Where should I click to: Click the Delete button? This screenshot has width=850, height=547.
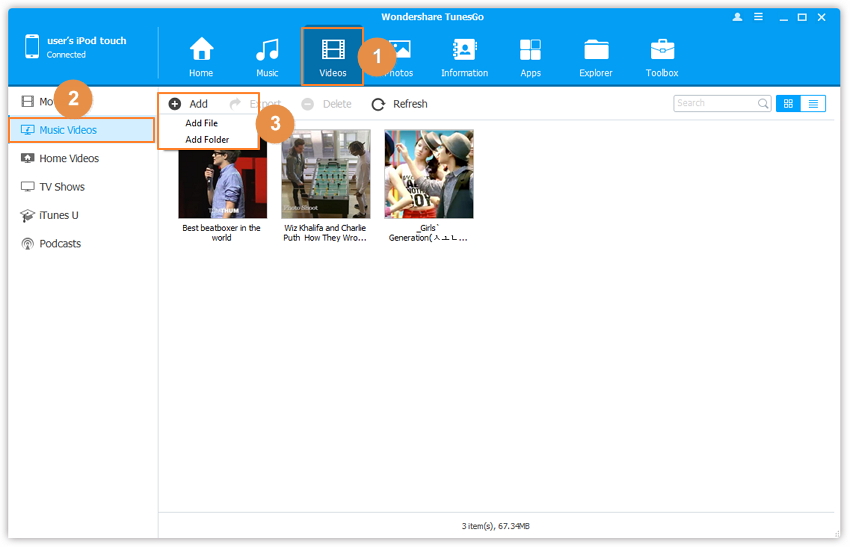click(326, 104)
